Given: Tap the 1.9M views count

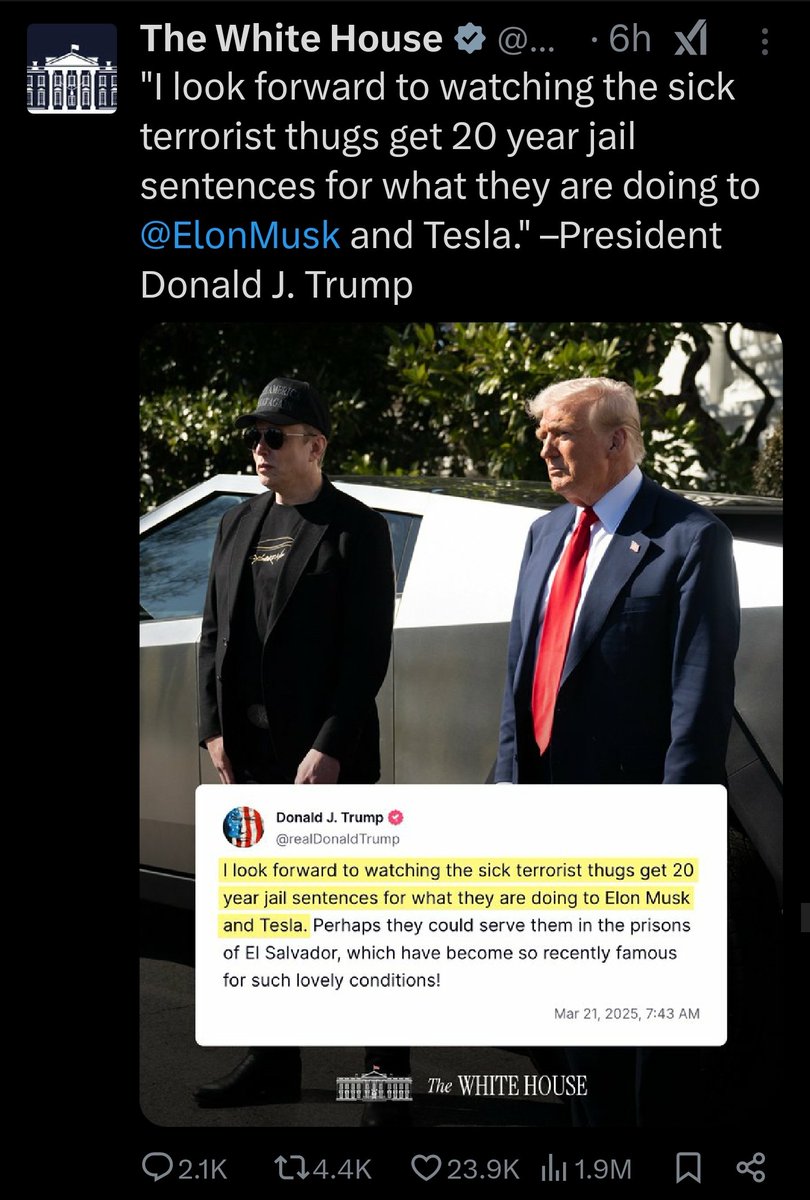Looking at the screenshot, I should click(605, 1168).
